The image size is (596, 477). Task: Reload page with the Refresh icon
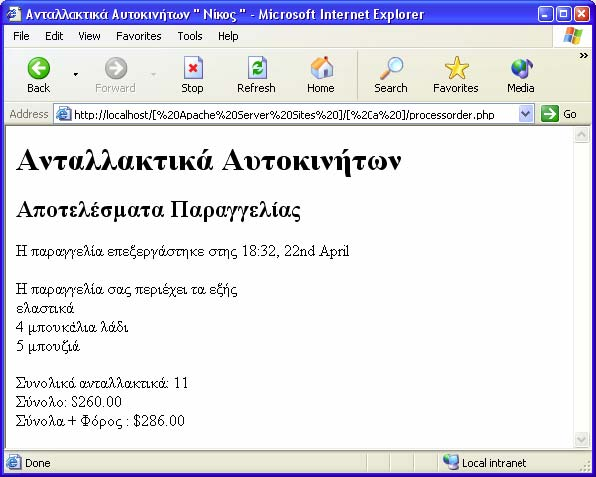pos(257,68)
